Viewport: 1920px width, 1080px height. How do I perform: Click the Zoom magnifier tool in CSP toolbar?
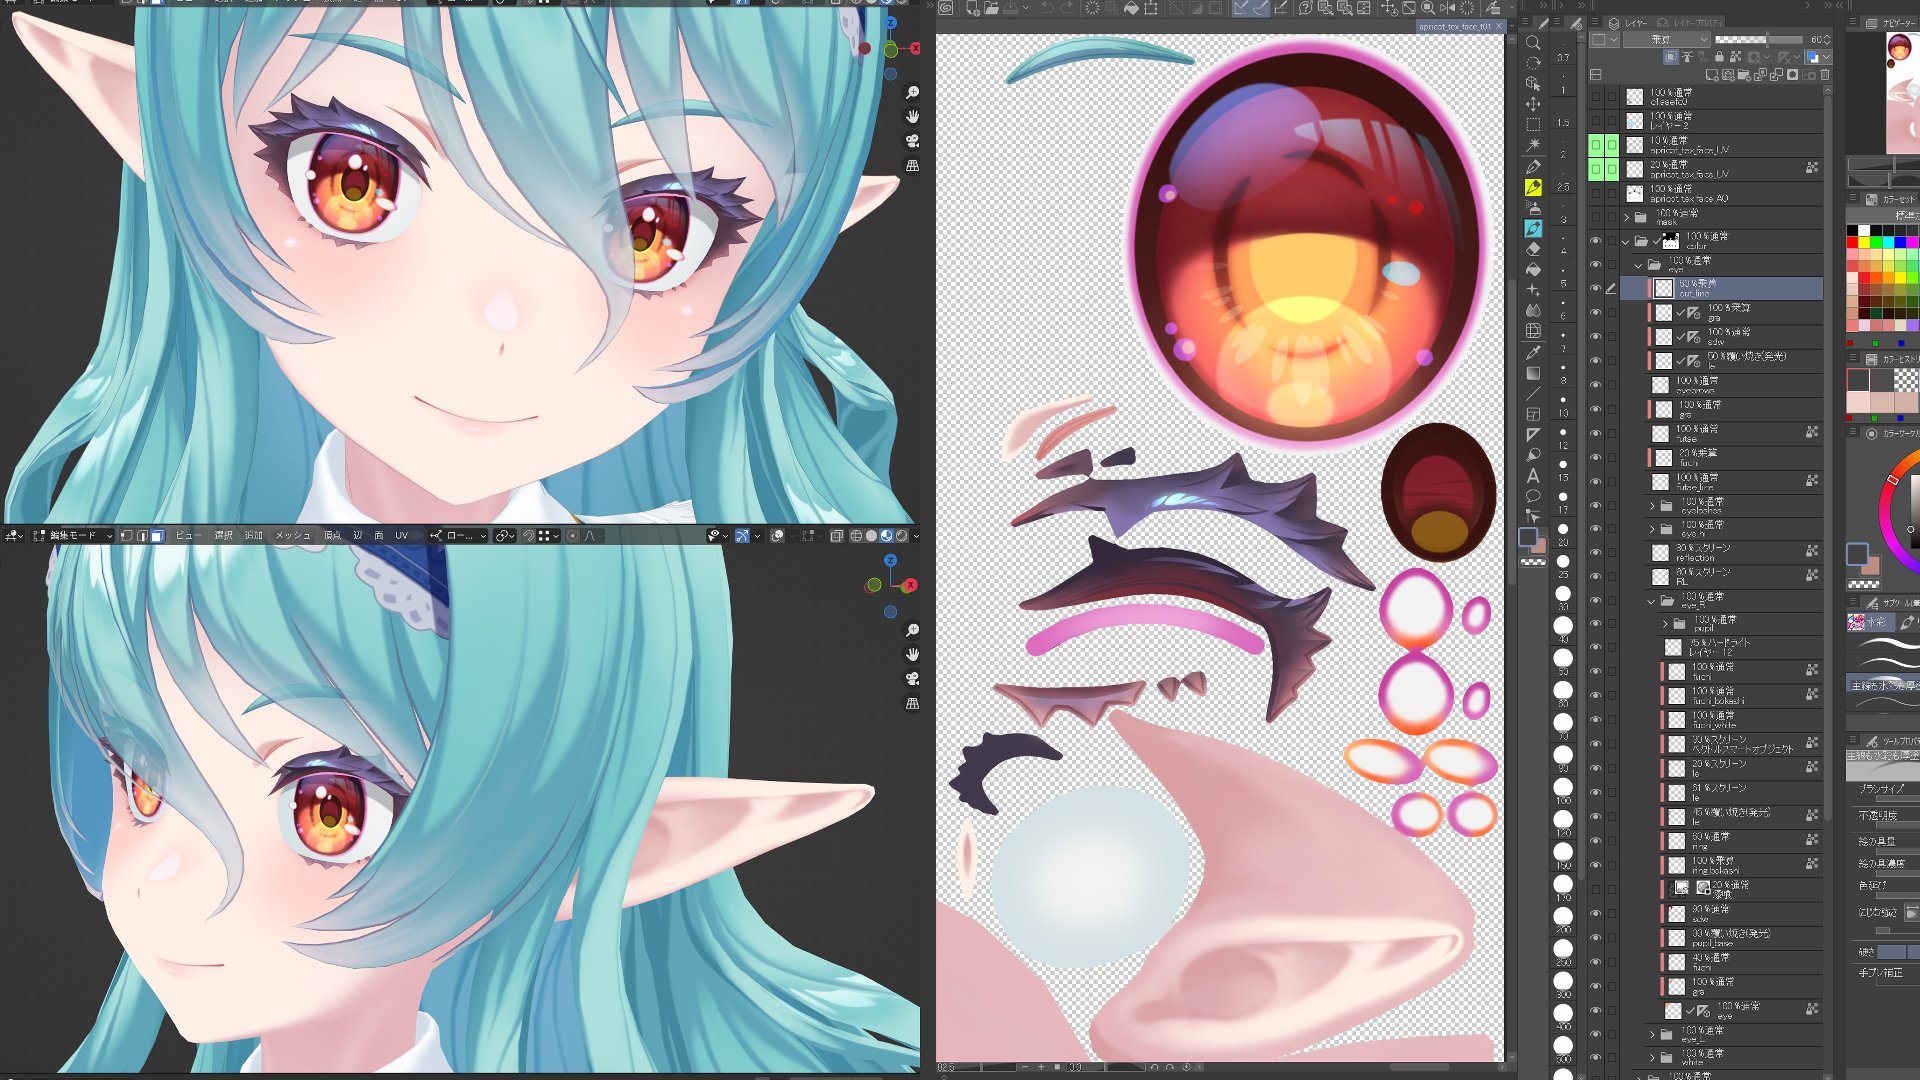pyautogui.click(x=1533, y=43)
